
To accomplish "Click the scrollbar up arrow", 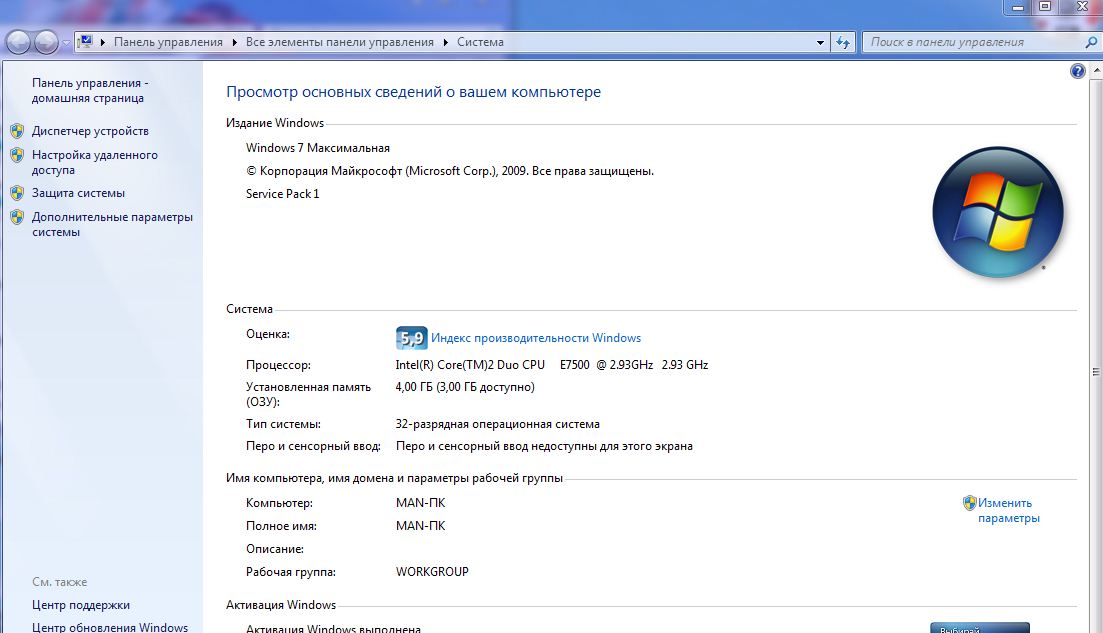I will pos(1096,71).
